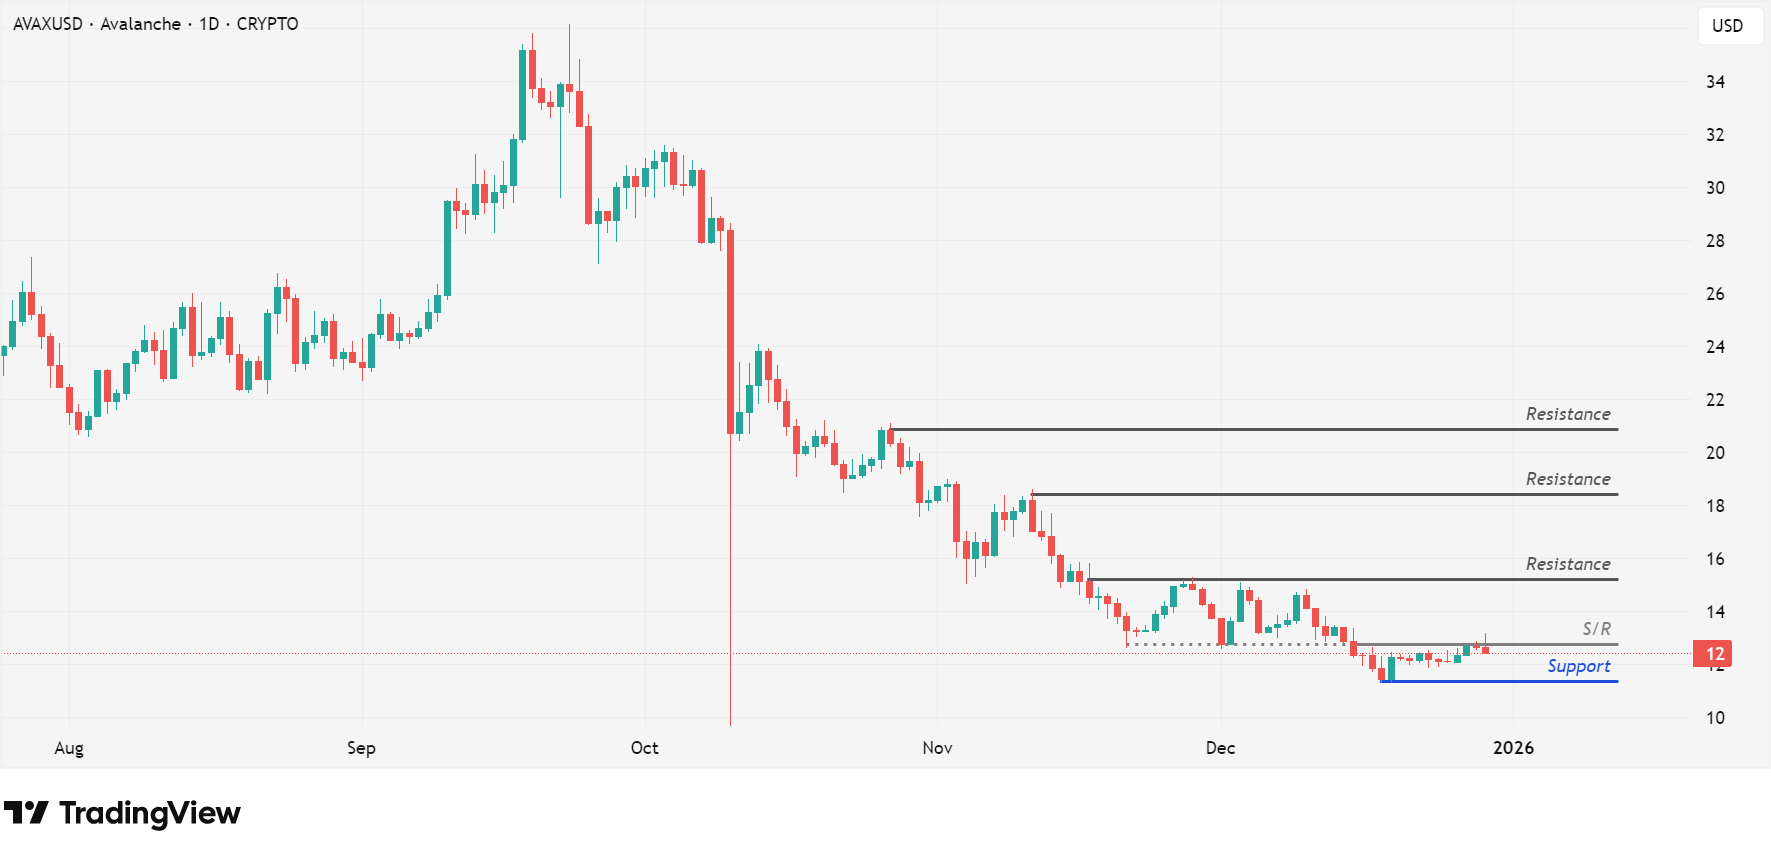Click the Nov label on time axis
1771x858 pixels.
click(x=937, y=748)
